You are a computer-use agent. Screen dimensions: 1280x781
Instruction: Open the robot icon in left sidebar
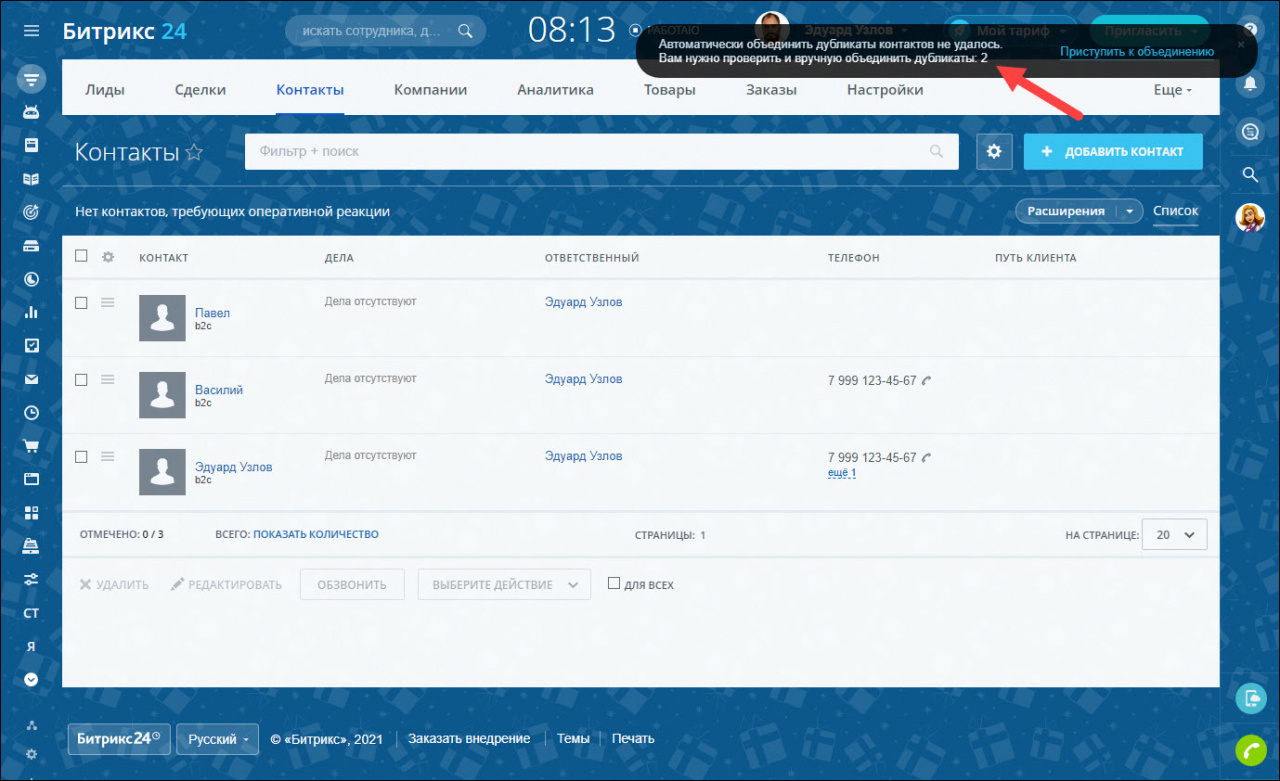pyautogui.click(x=31, y=112)
